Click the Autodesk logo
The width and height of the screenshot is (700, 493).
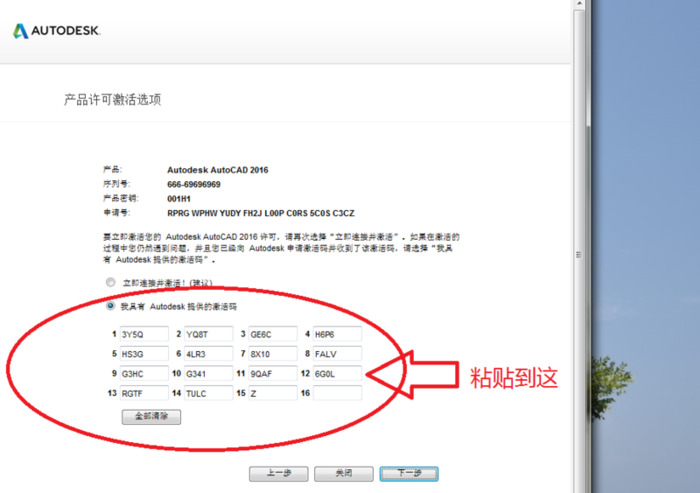[57, 31]
